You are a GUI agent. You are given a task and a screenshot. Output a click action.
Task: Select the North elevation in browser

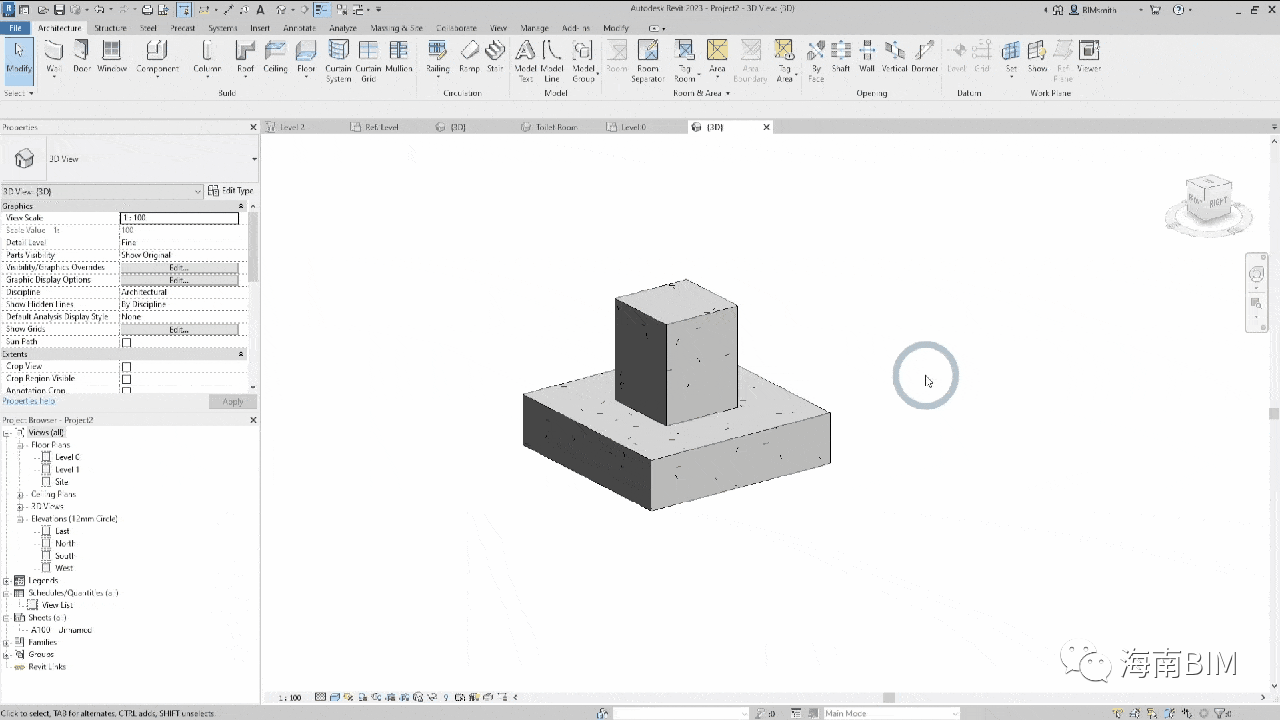pos(65,543)
